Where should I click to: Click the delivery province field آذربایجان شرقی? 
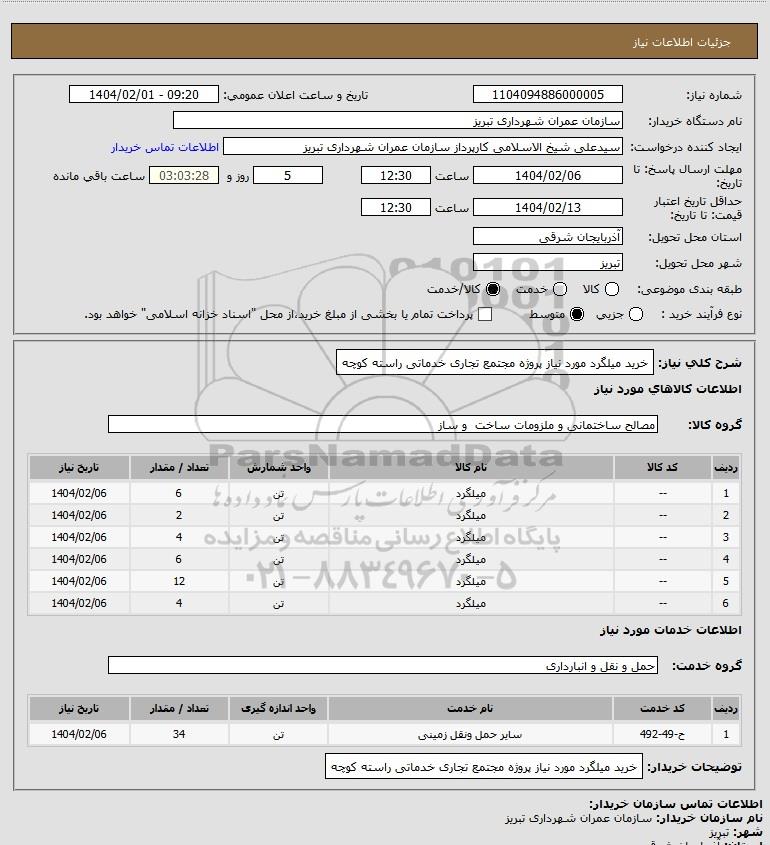[x=547, y=237]
